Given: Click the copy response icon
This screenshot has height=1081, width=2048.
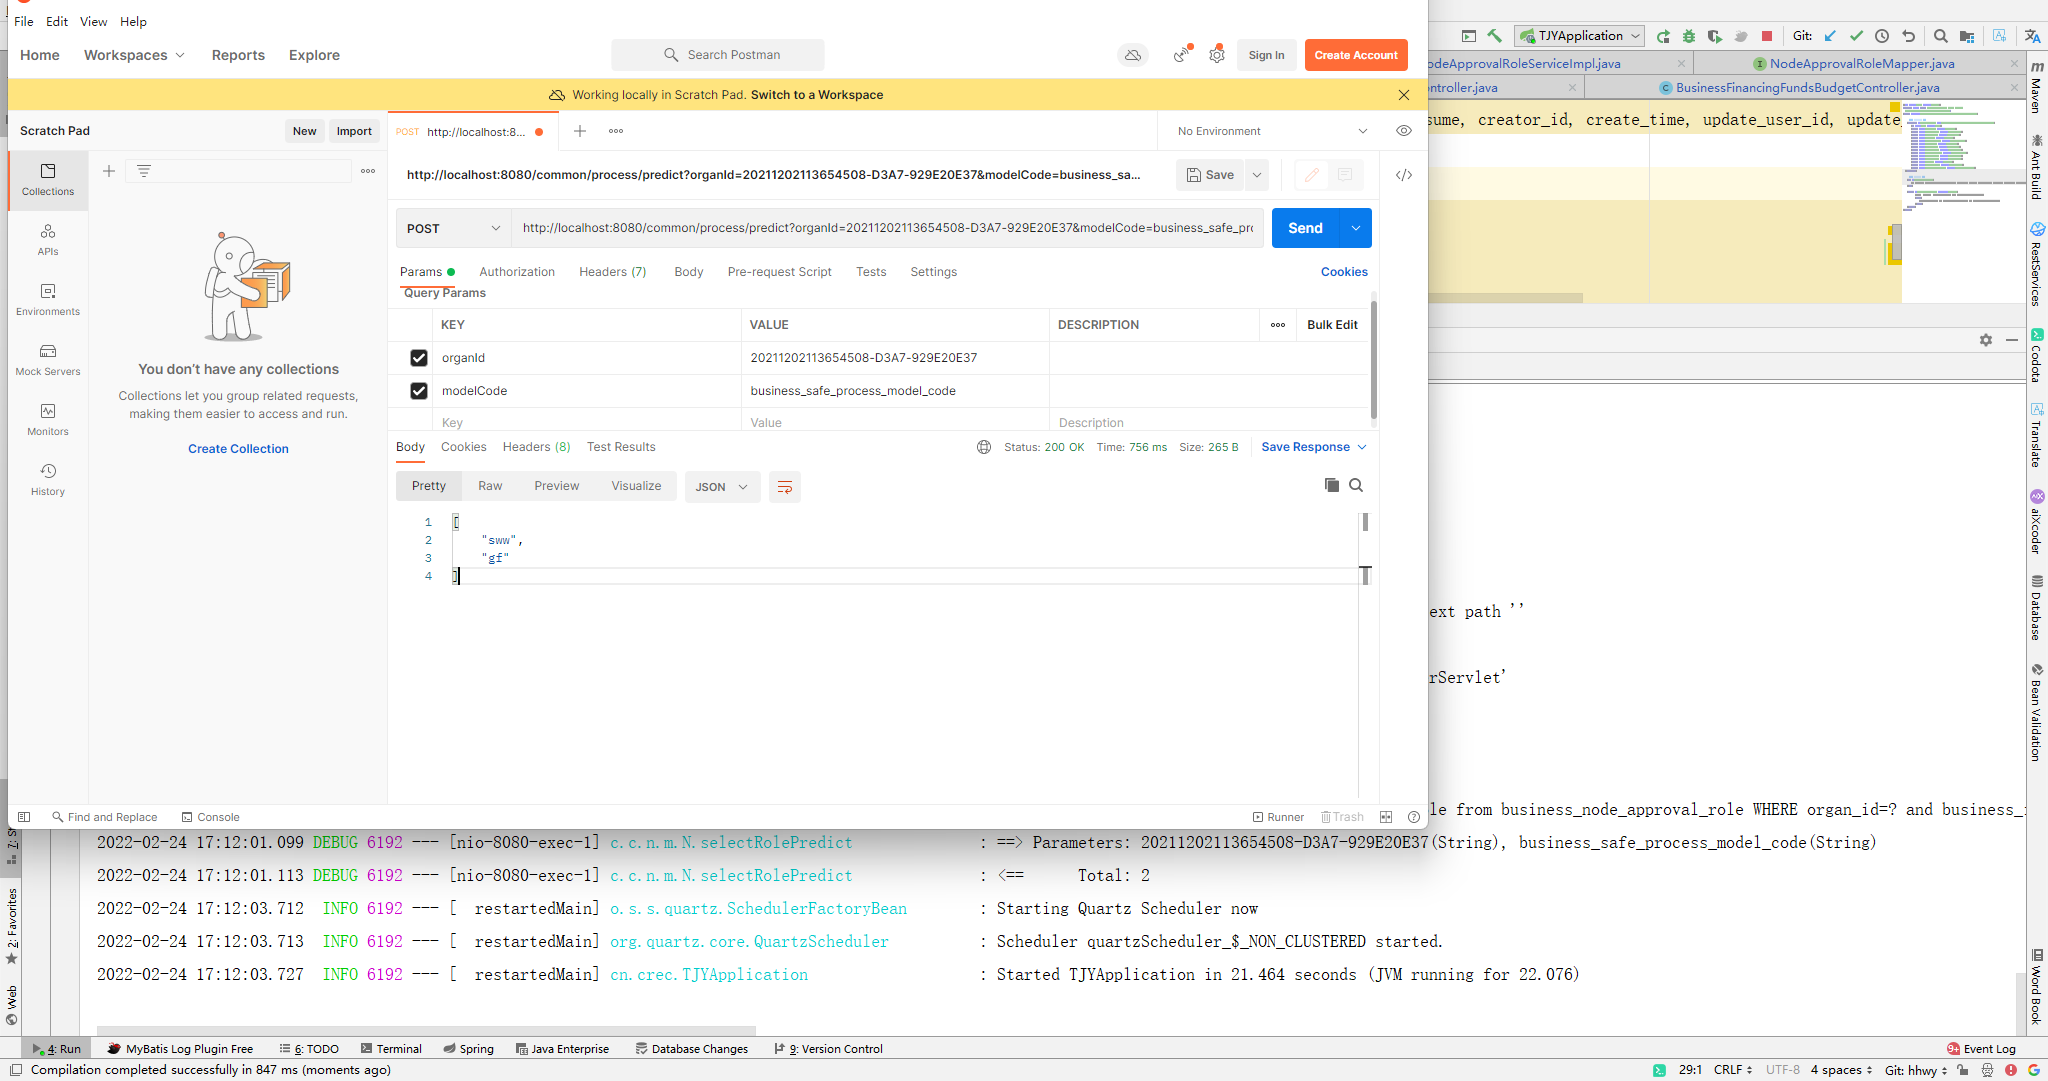Looking at the screenshot, I should point(1331,485).
